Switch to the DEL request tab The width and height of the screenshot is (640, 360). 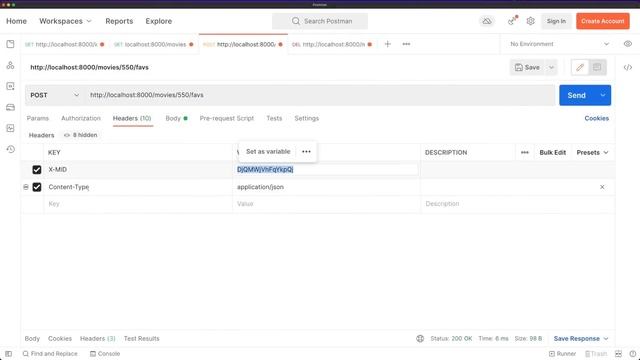point(331,44)
